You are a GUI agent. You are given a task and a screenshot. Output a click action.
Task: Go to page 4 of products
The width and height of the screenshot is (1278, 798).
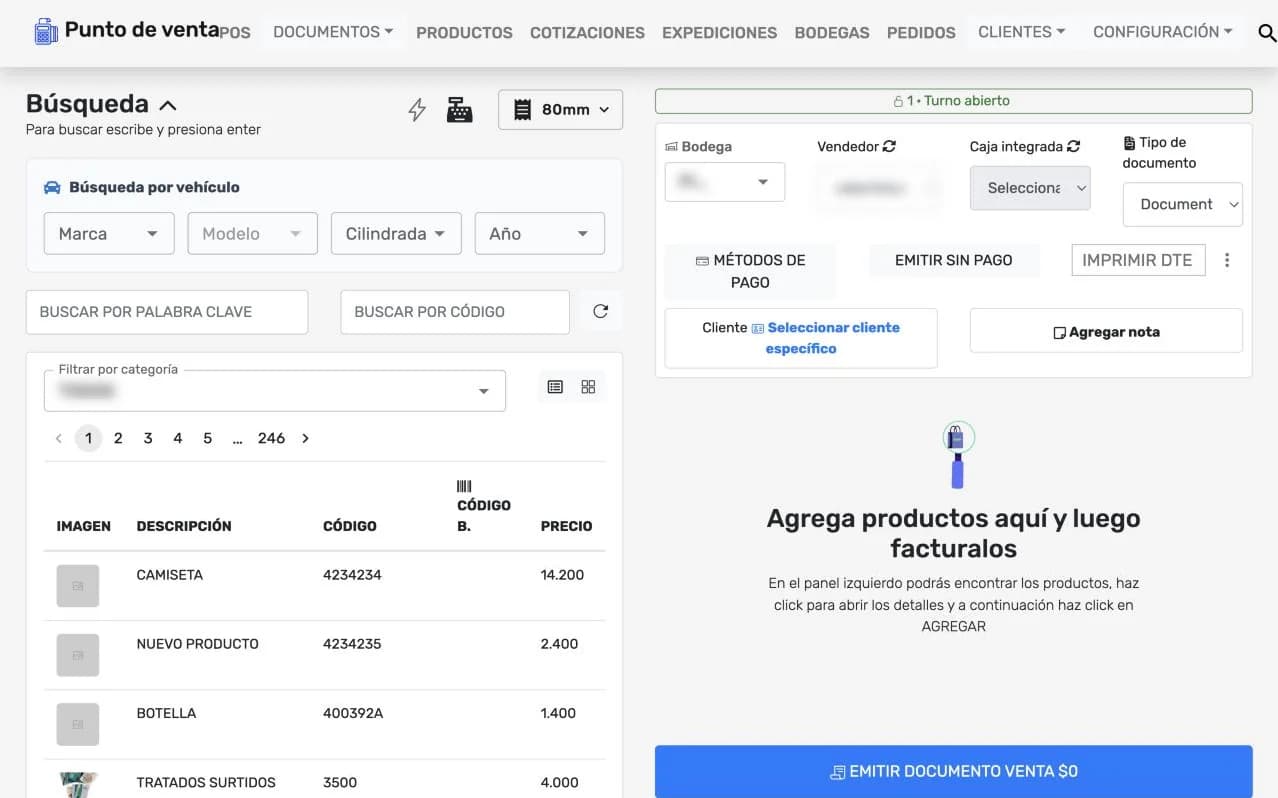[178, 438]
